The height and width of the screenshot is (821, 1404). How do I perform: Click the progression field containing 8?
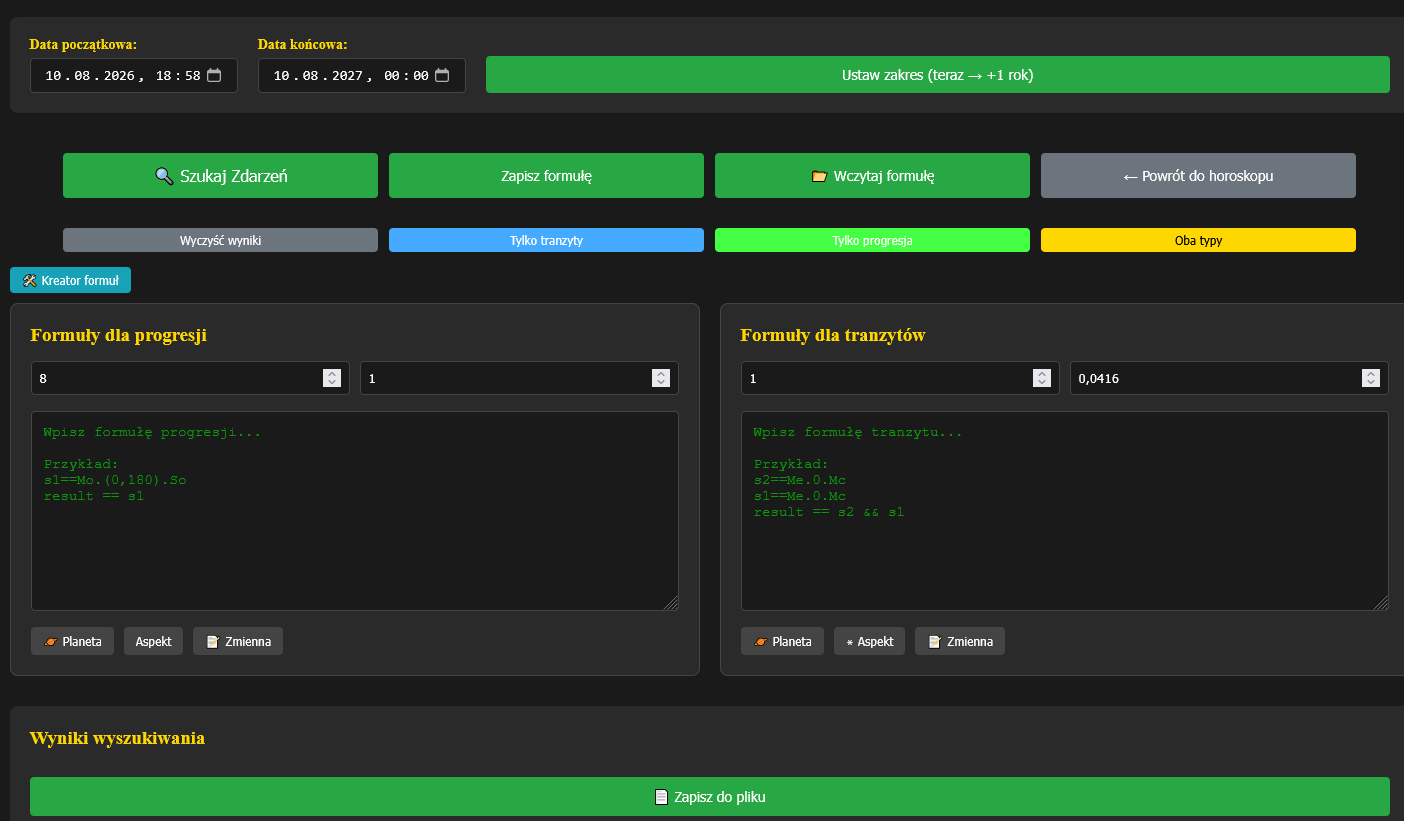point(190,378)
